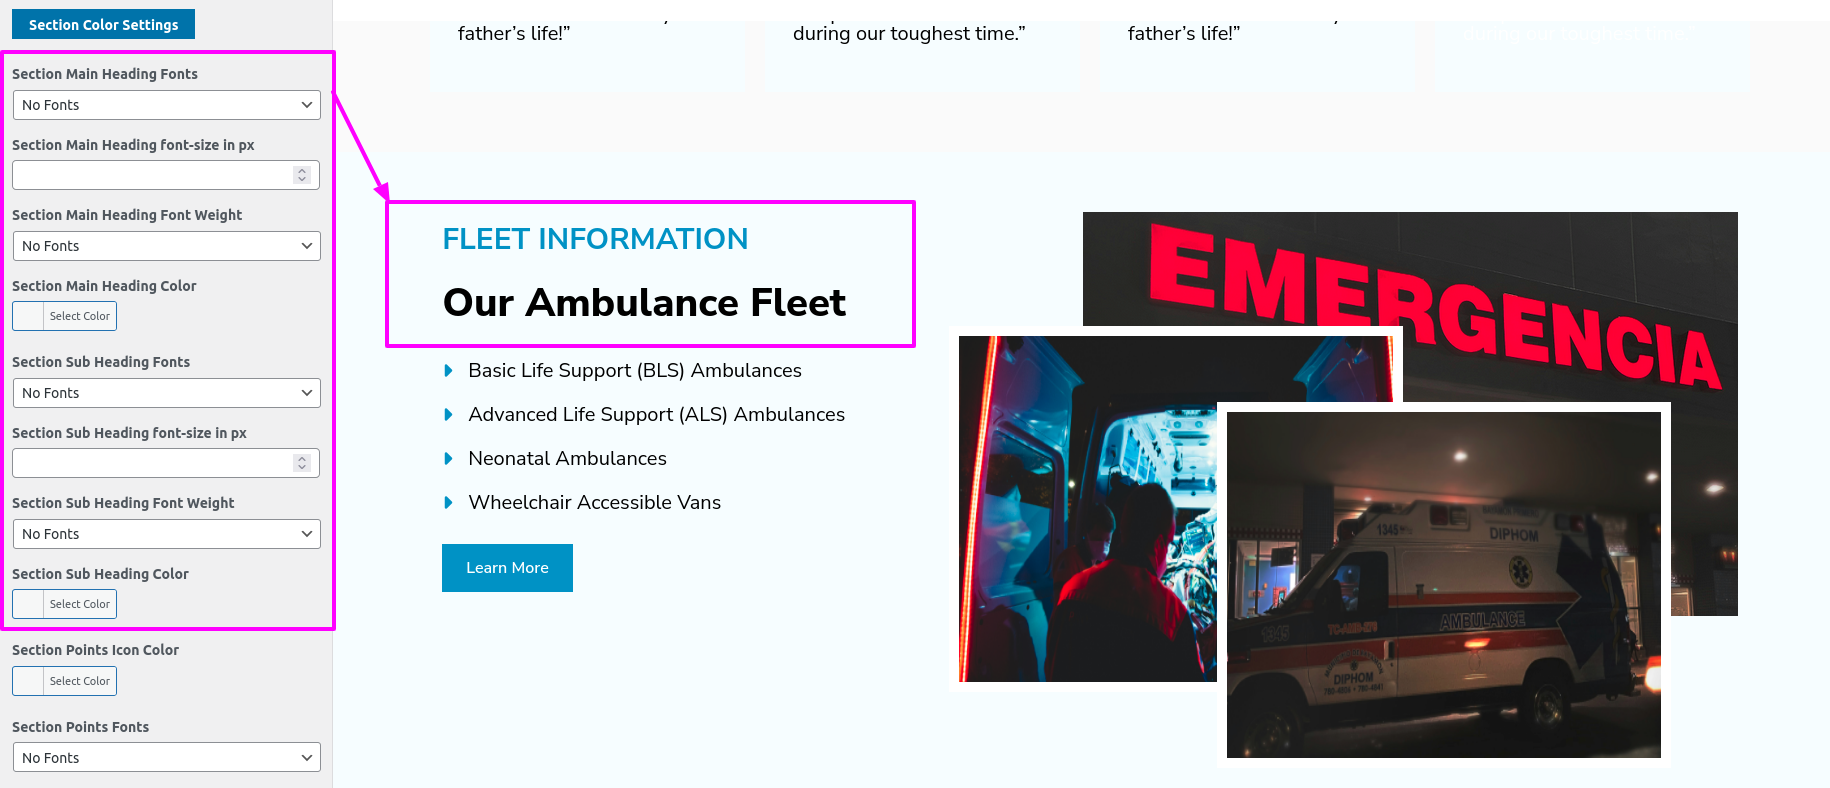The image size is (1830, 788).
Task: Expand Section Main Heading Fonts dropdown
Action: point(166,105)
